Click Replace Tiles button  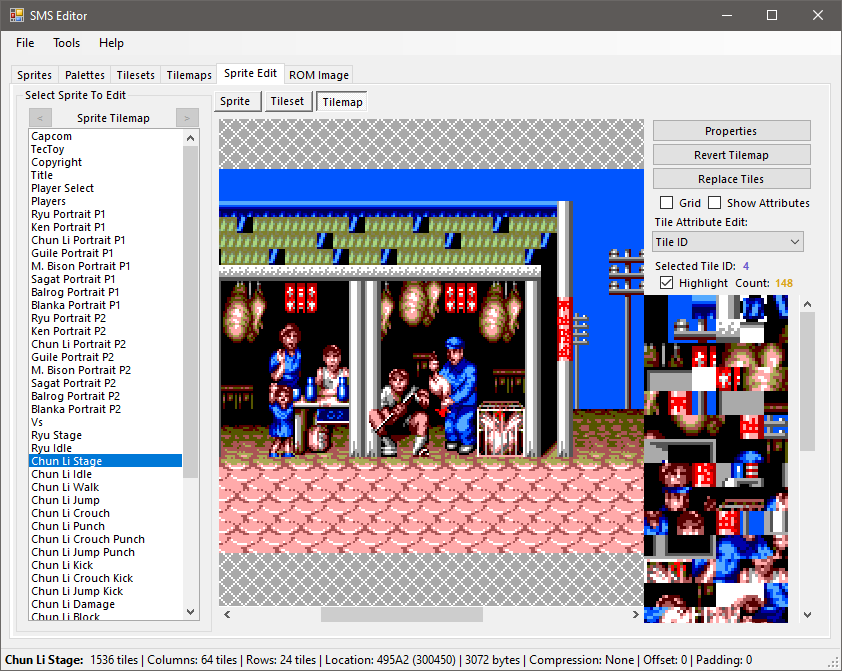coord(731,179)
